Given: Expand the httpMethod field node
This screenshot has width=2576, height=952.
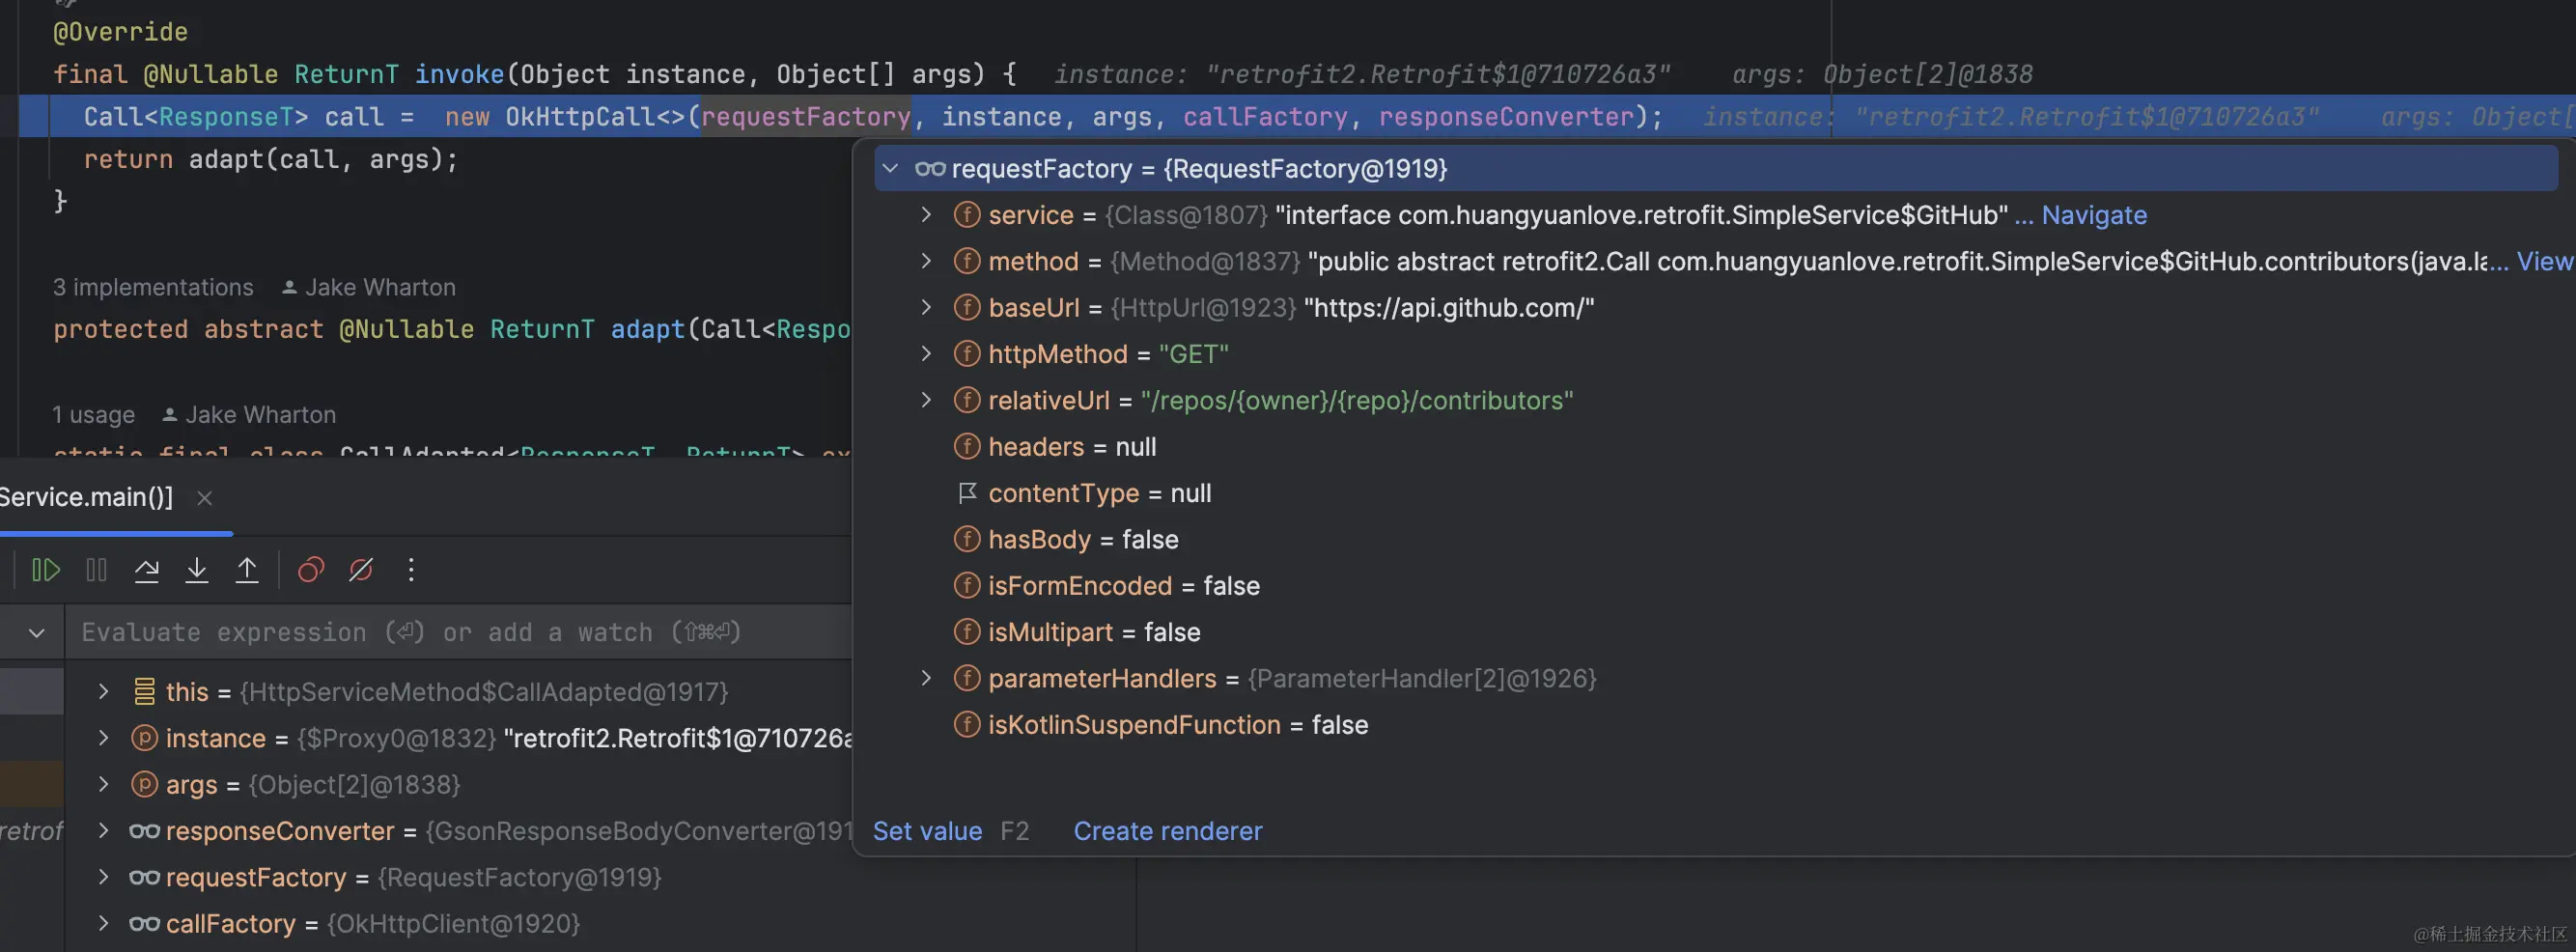Looking at the screenshot, I should point(926,354).
